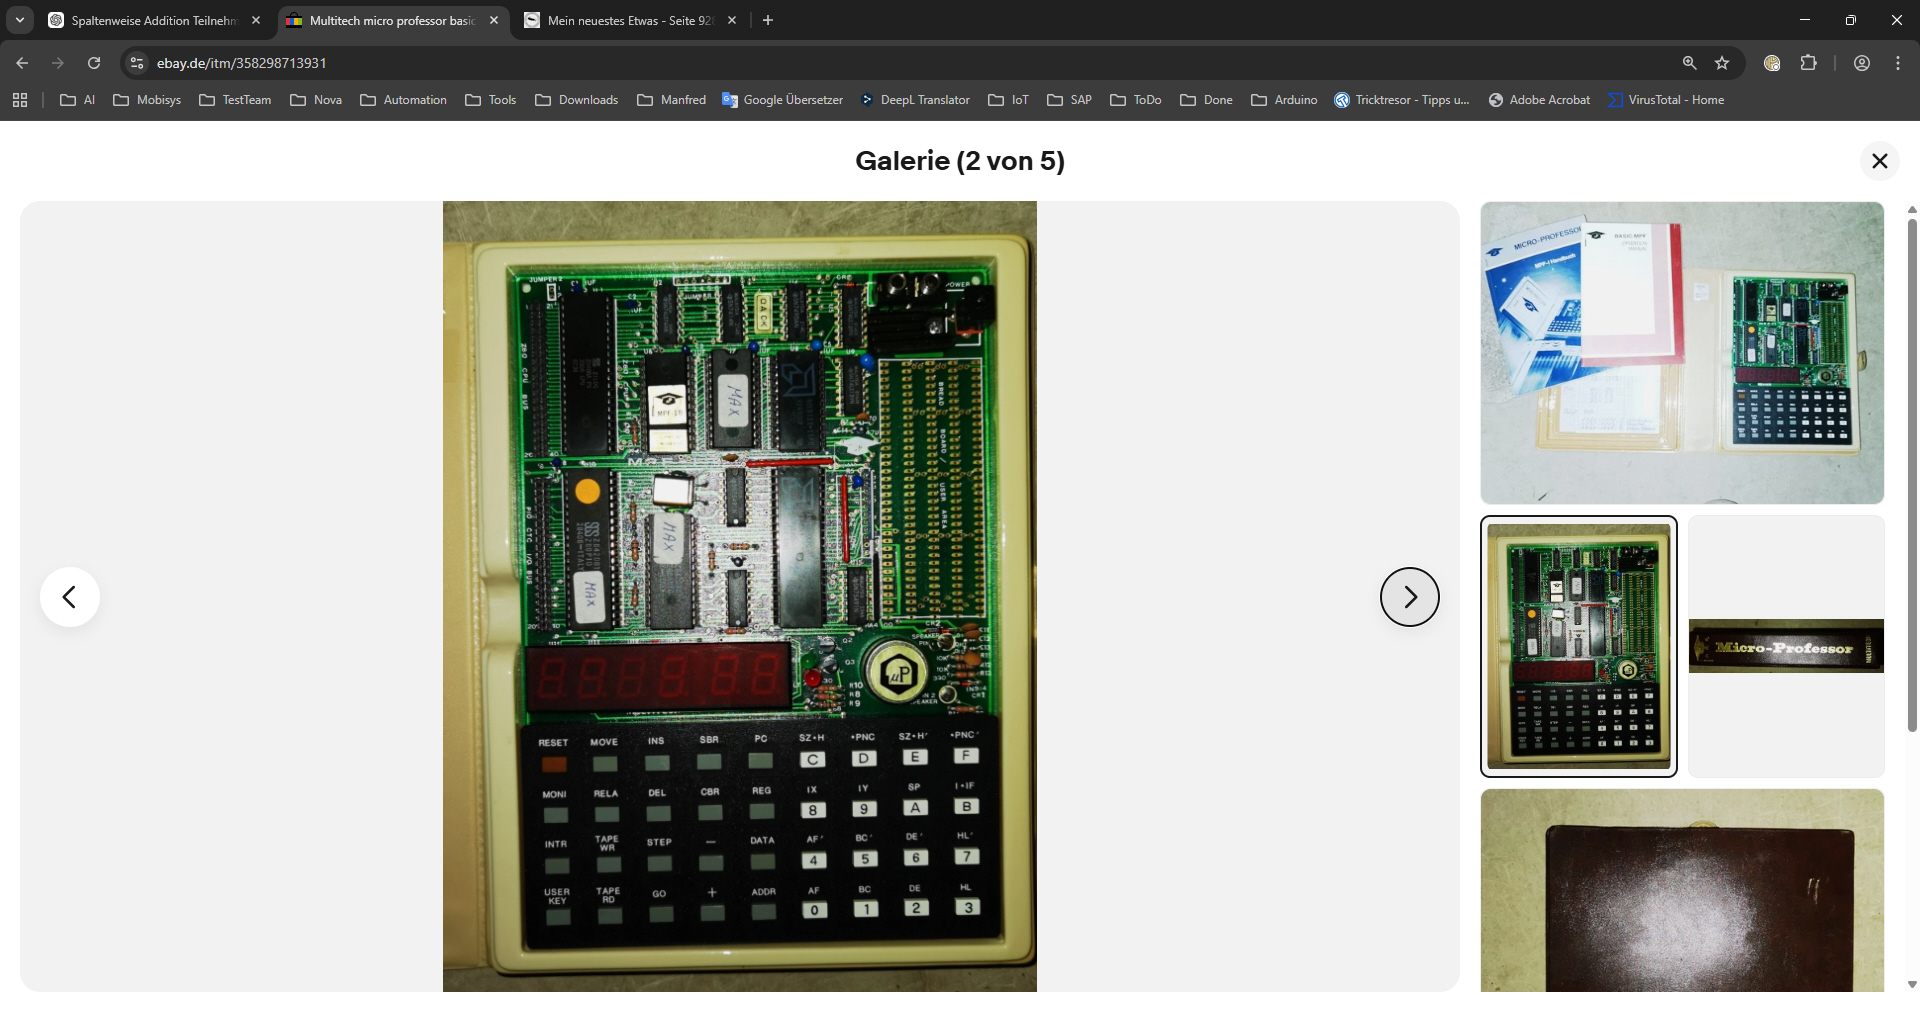Open the apps grid in bookmarks bar
1920x1032 pixels.
20,100
